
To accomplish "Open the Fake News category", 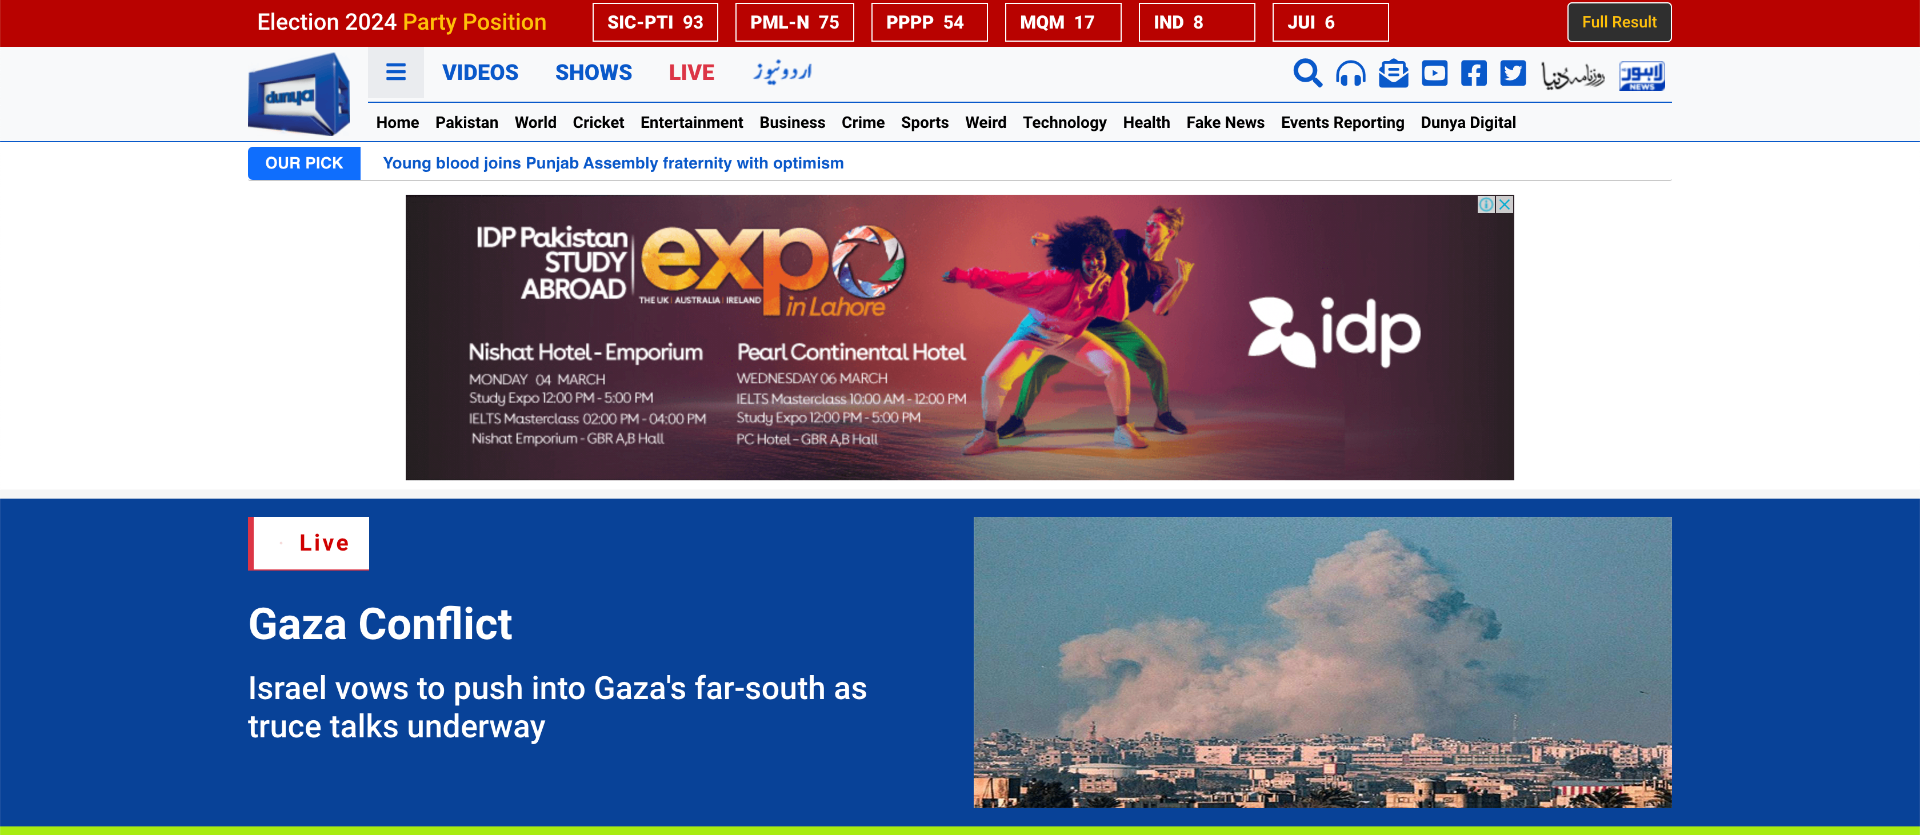I will click(1225, 122).
